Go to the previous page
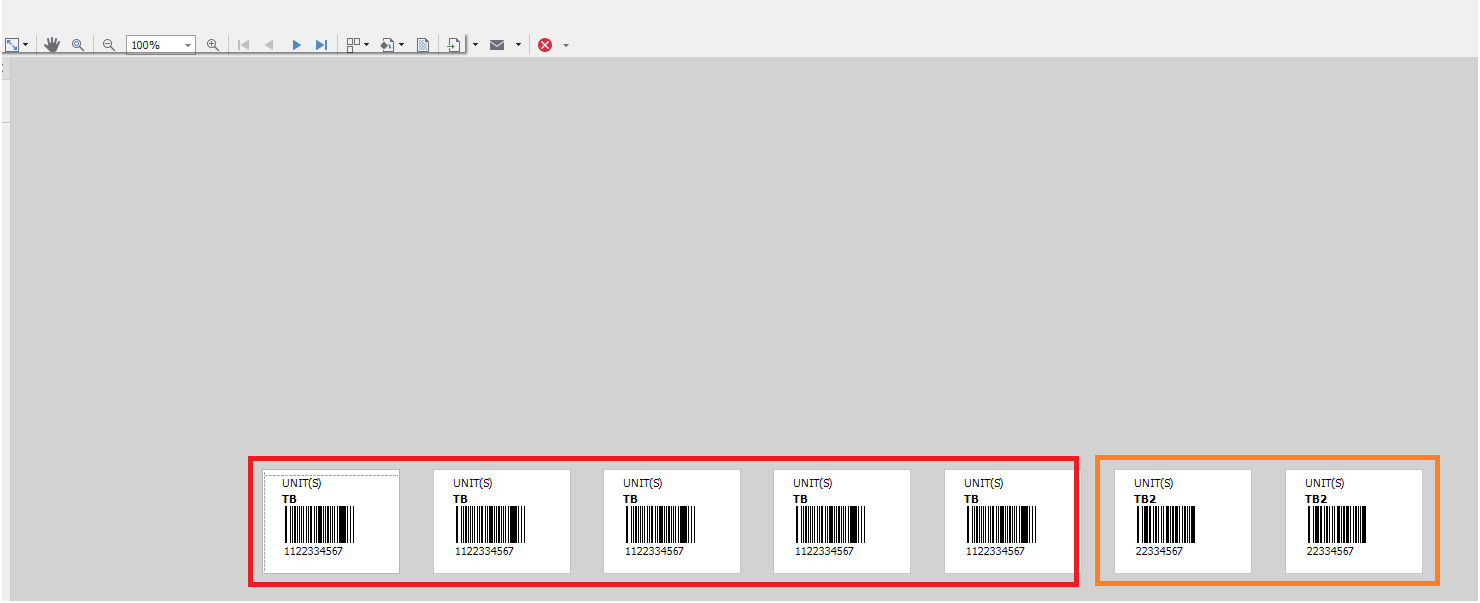This screenshot has height=603, width=1480. (x=269, y=45)
